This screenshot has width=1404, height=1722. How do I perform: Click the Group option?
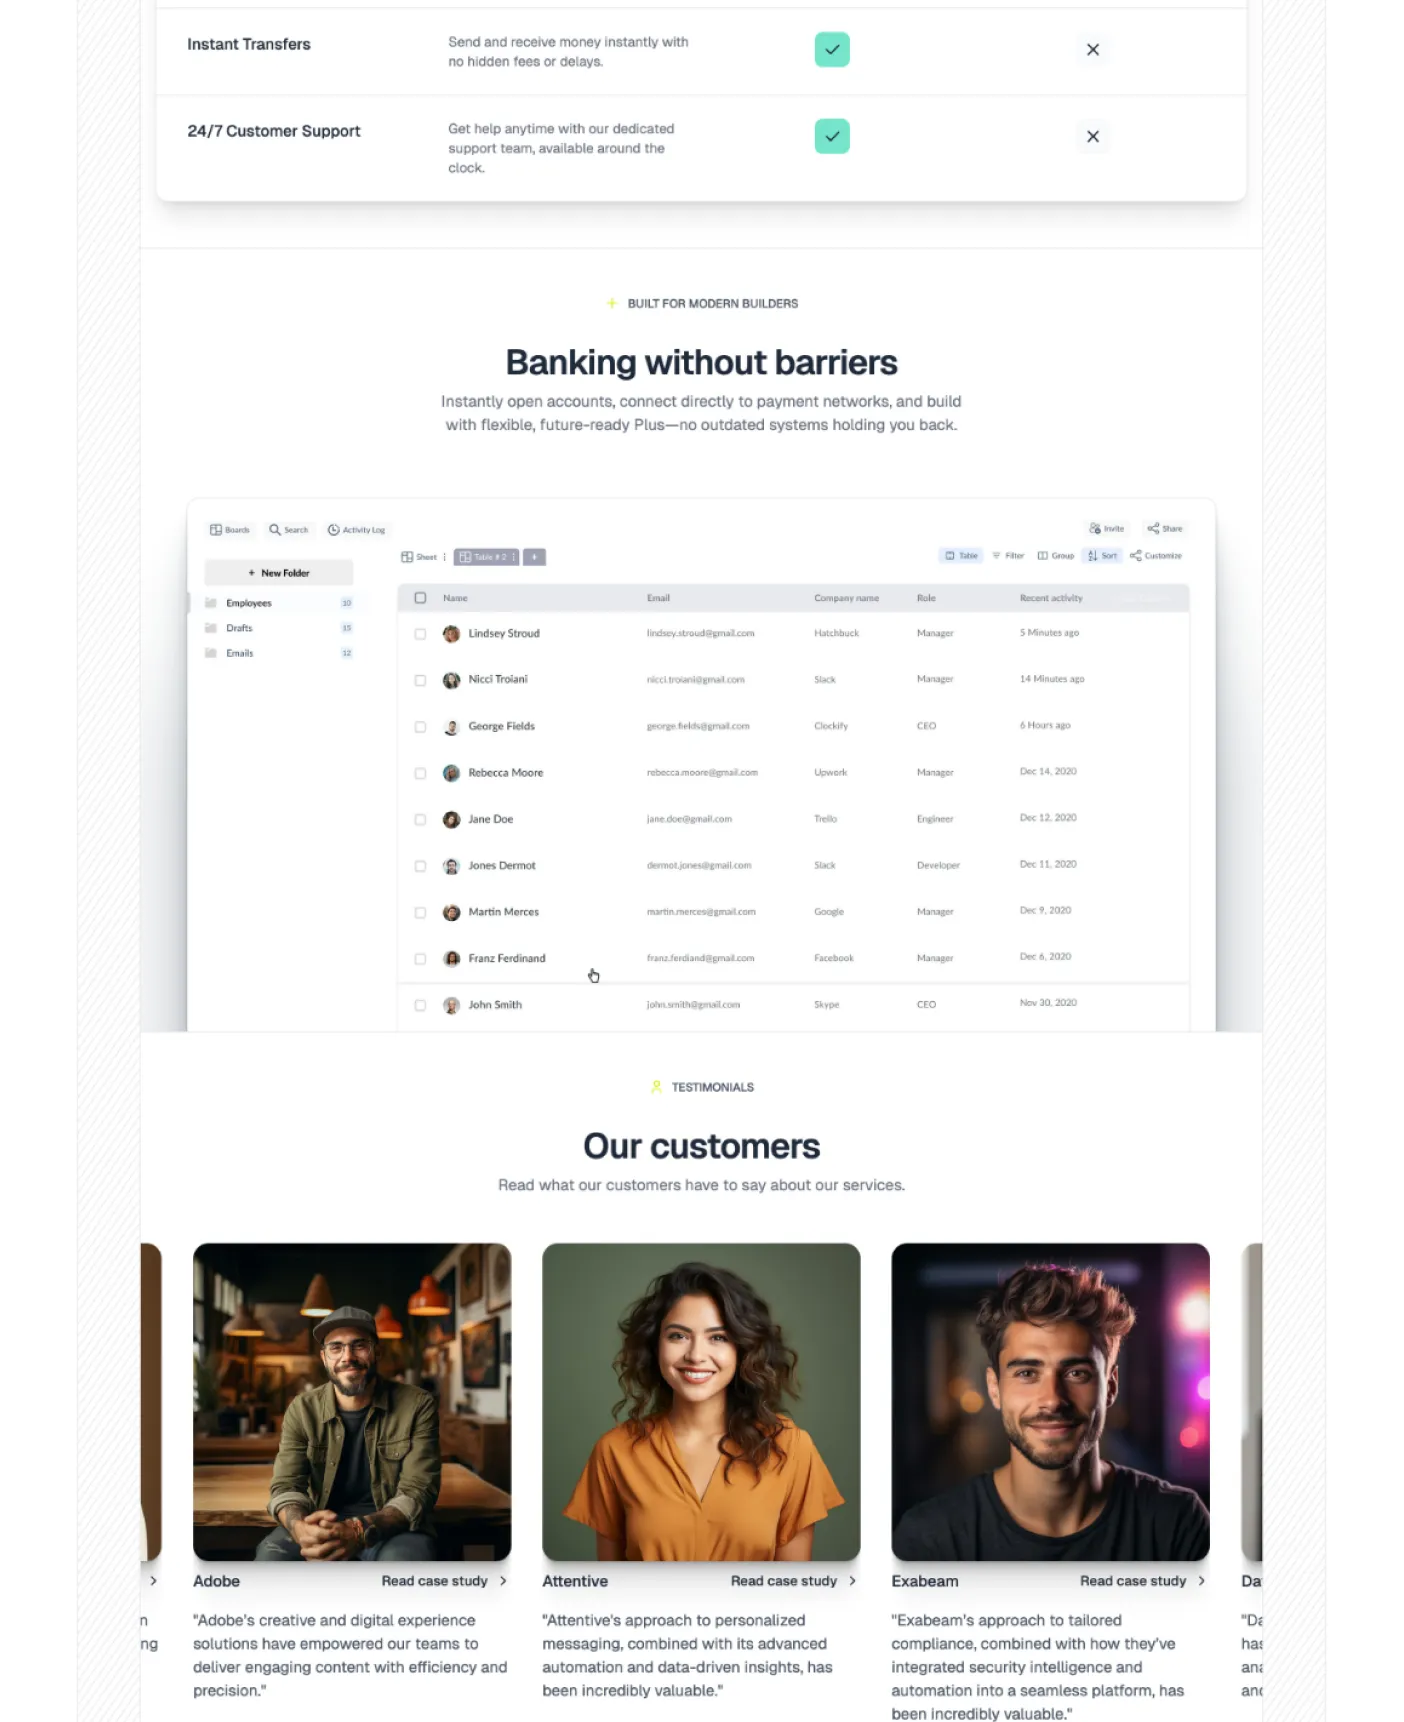1056,556
